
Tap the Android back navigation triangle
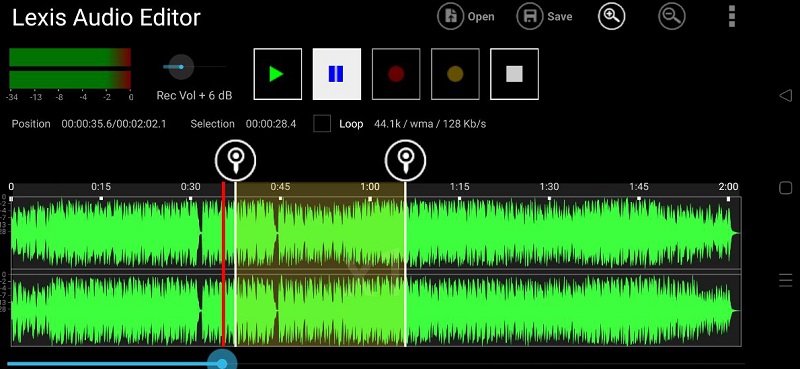(785, 95)
